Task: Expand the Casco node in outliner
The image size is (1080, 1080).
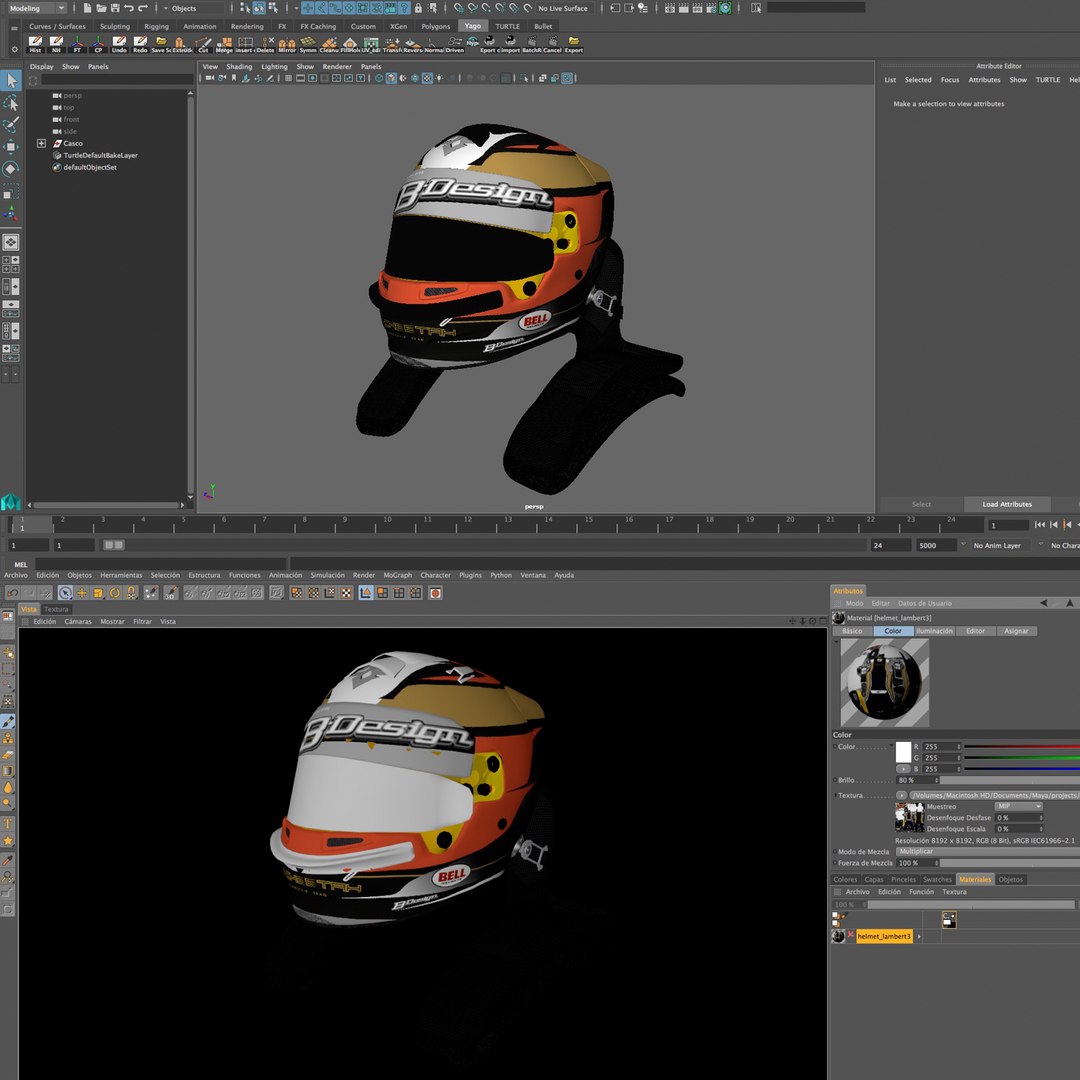Action: click(x=41, y=143)
